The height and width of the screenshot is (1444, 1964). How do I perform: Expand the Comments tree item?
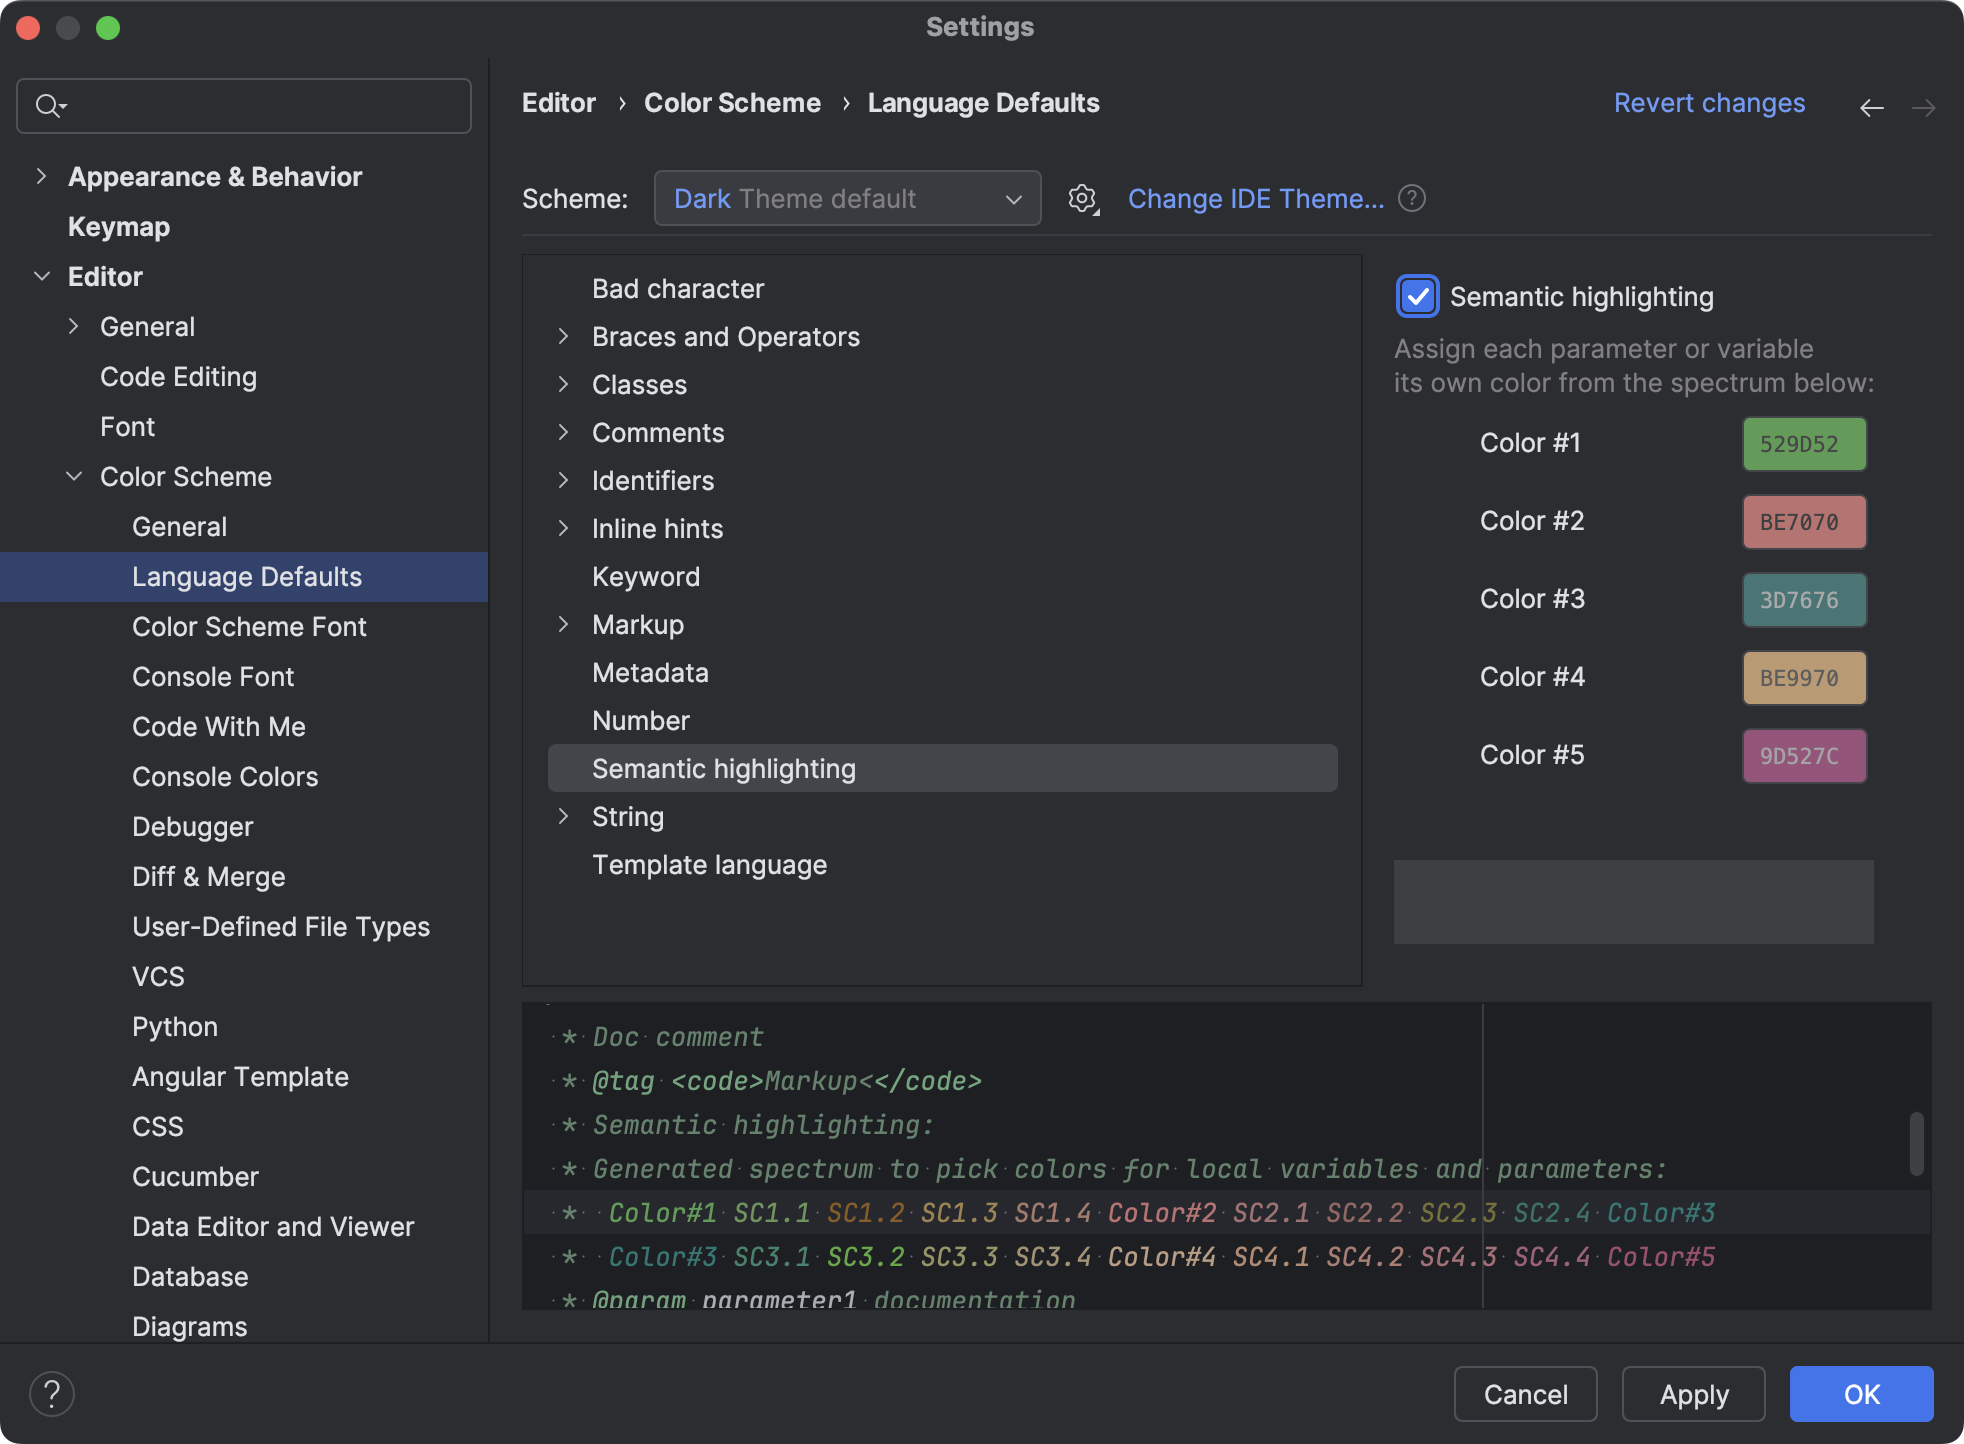[x=565, y=432]
